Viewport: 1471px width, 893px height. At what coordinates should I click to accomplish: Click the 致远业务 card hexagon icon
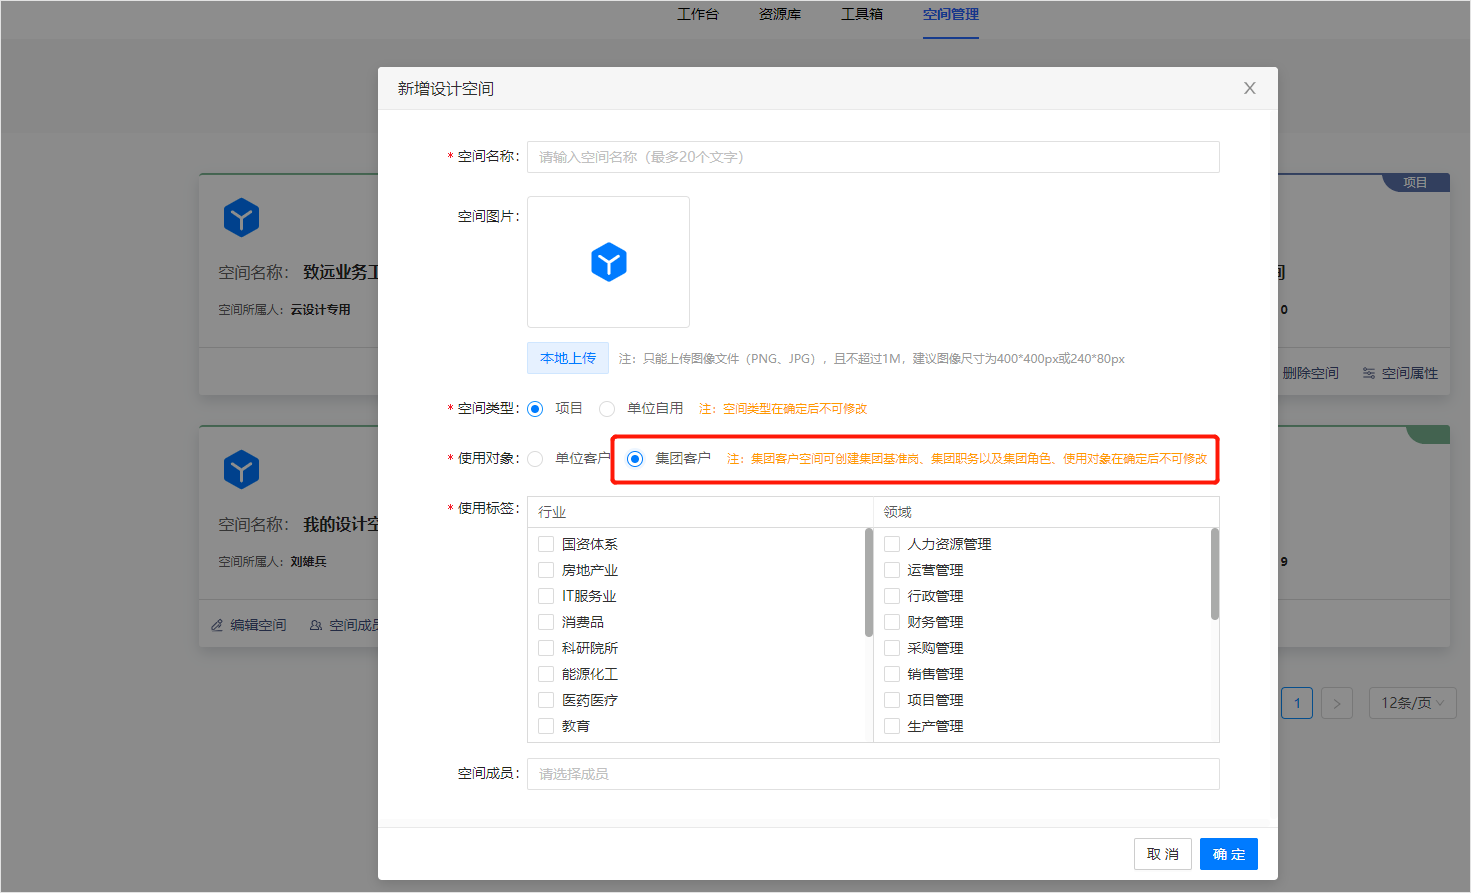pyautogui.click(x=241, y=217)
